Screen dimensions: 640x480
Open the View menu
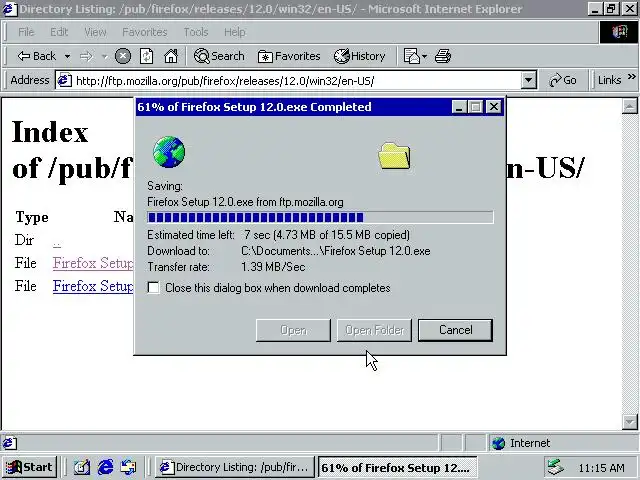(x=95, y=32)
